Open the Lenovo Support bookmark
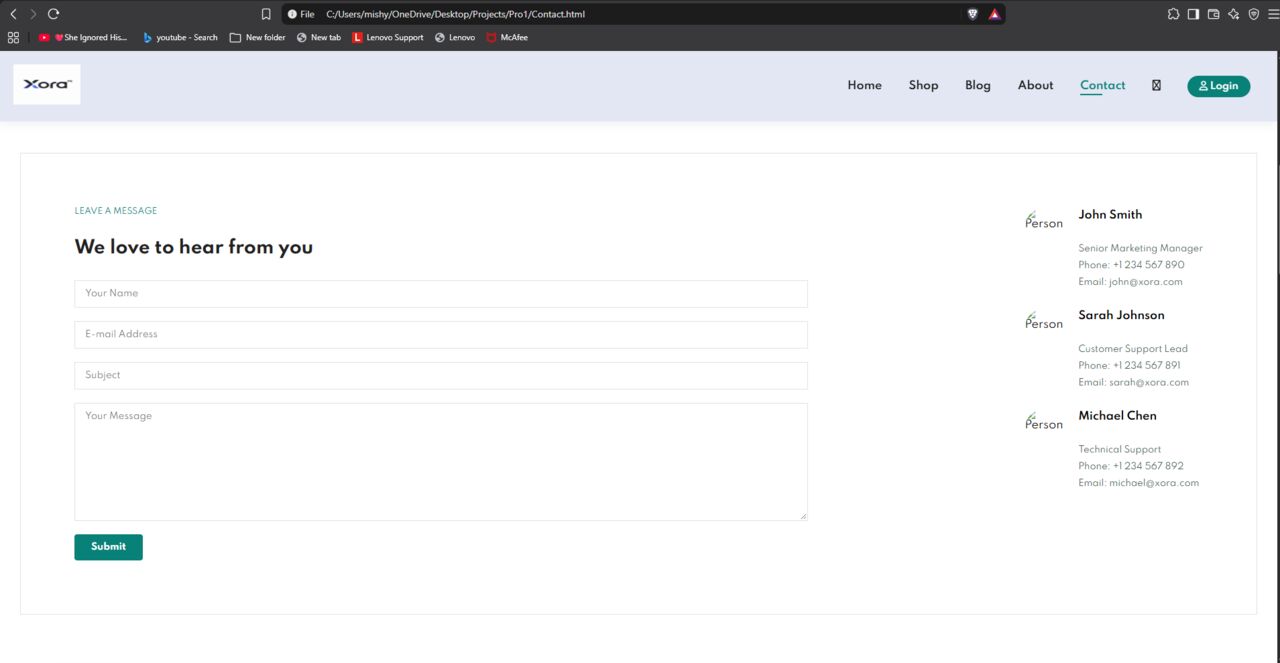Image resolution: width=1280 pixels, height=663 pixels. pos(388,37)
